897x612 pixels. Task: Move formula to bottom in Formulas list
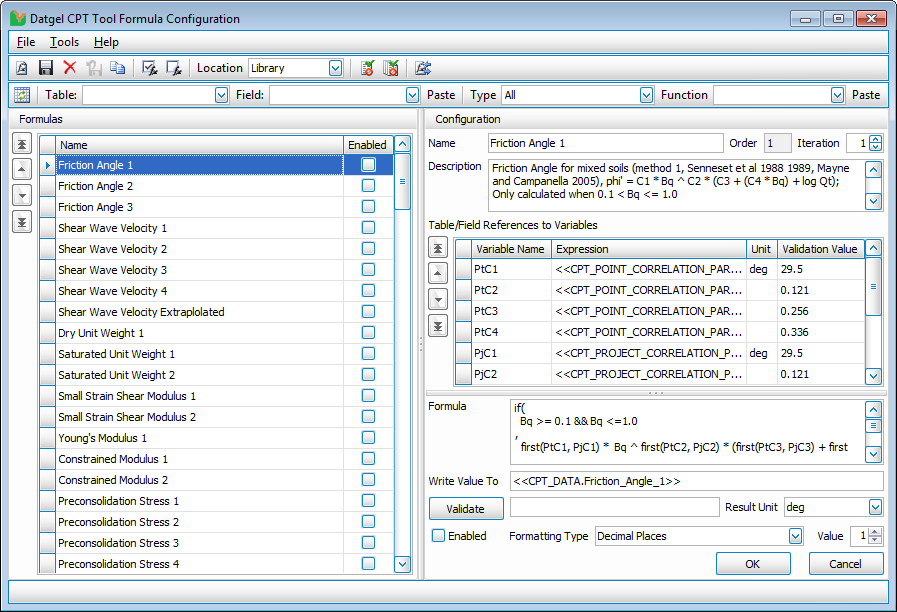[22, 221]
